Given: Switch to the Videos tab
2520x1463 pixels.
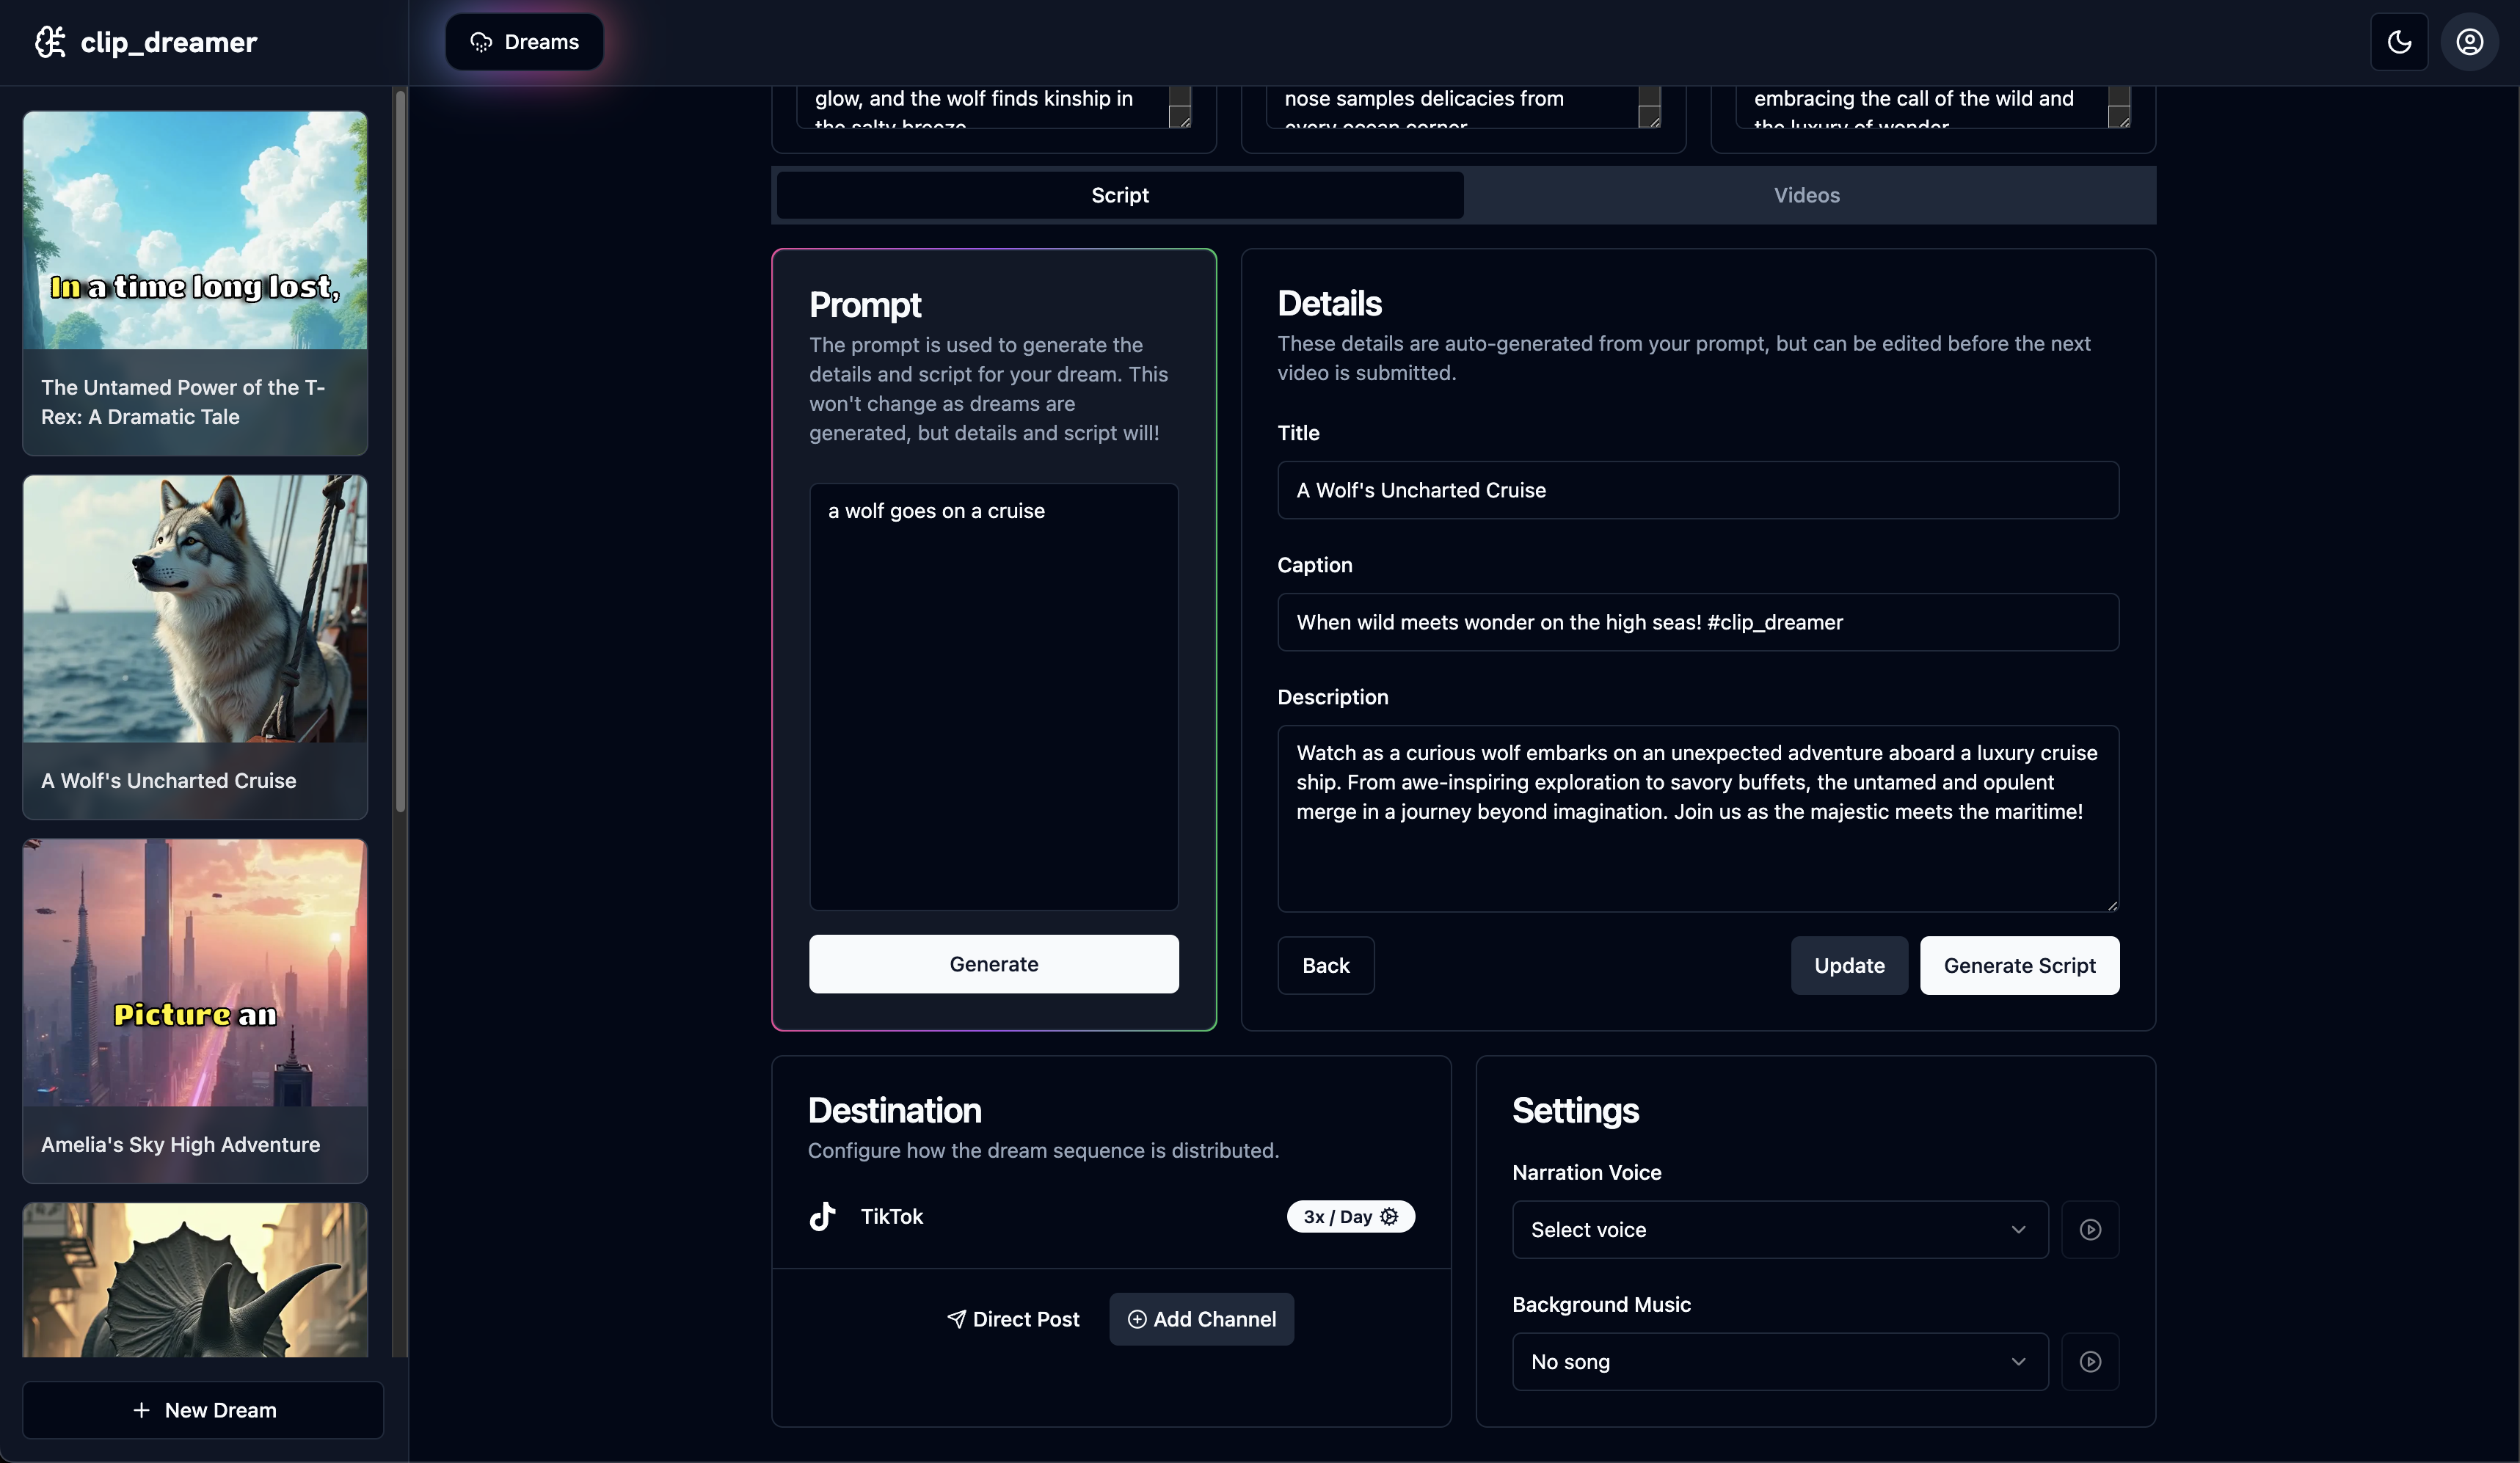Looking at the screenshot, I should (1806, 195).
